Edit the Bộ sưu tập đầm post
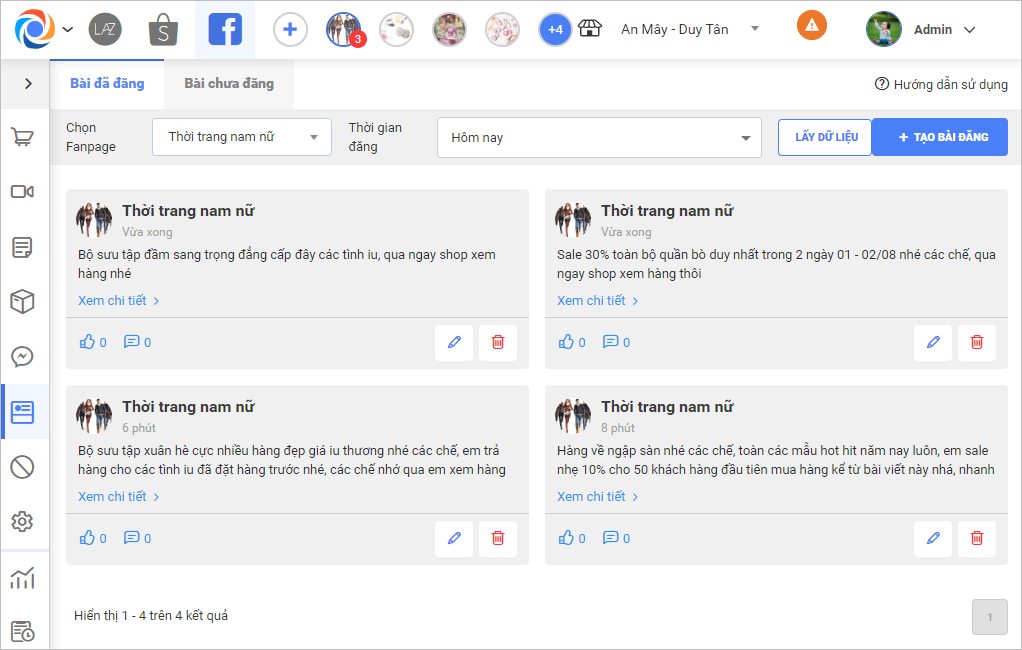This screenshot has height=650, width=1022. coord(454,343)
